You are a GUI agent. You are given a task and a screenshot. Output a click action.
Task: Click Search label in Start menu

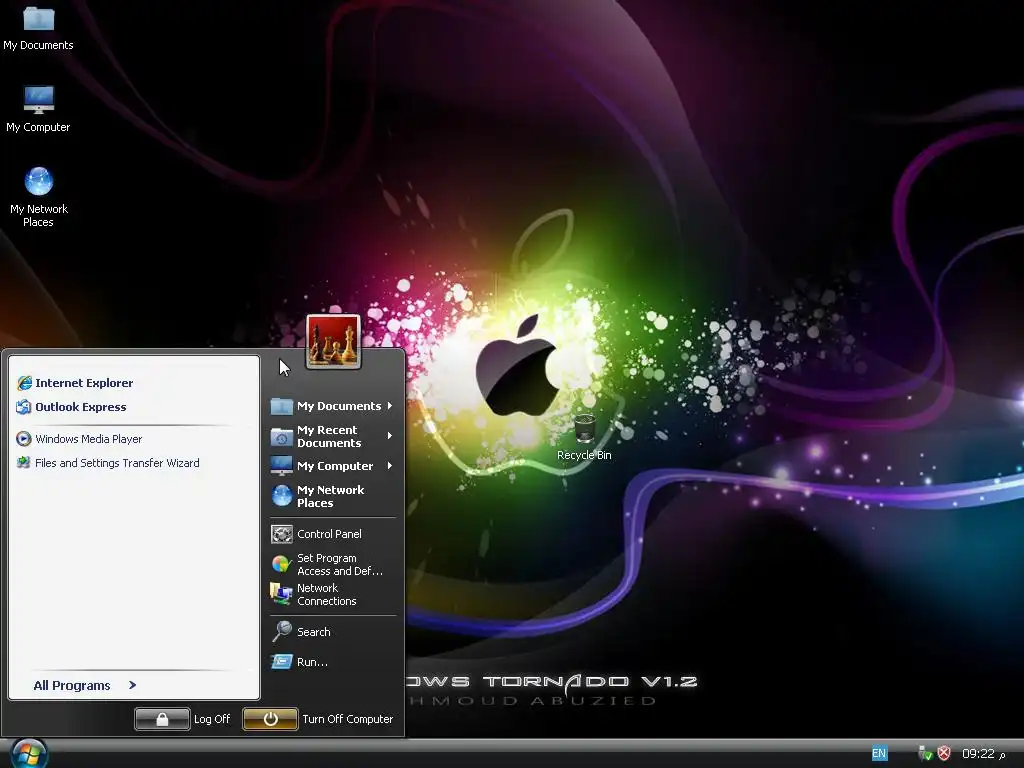[313, 632]
